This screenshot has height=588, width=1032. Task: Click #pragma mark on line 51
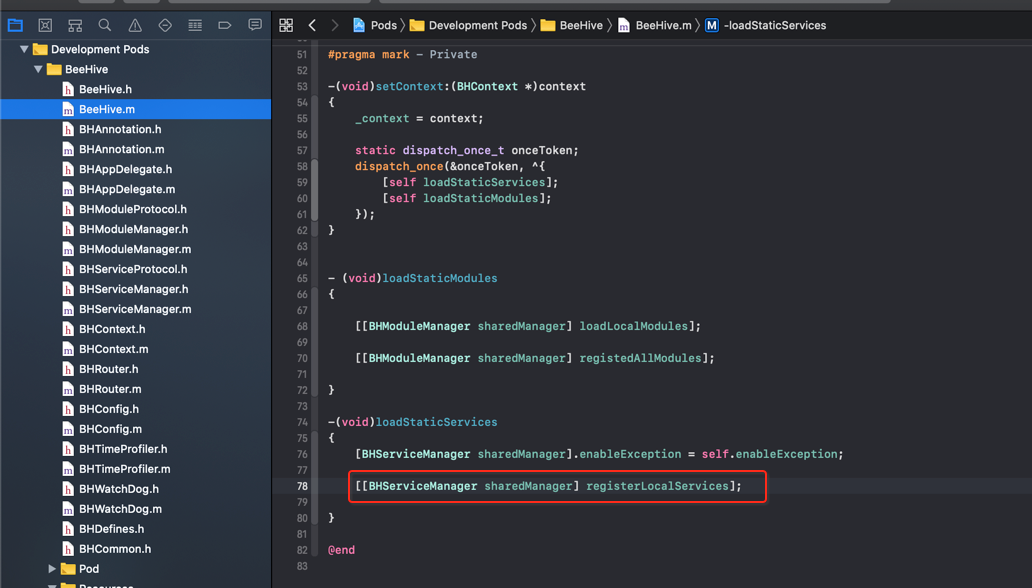coord(369,55)
